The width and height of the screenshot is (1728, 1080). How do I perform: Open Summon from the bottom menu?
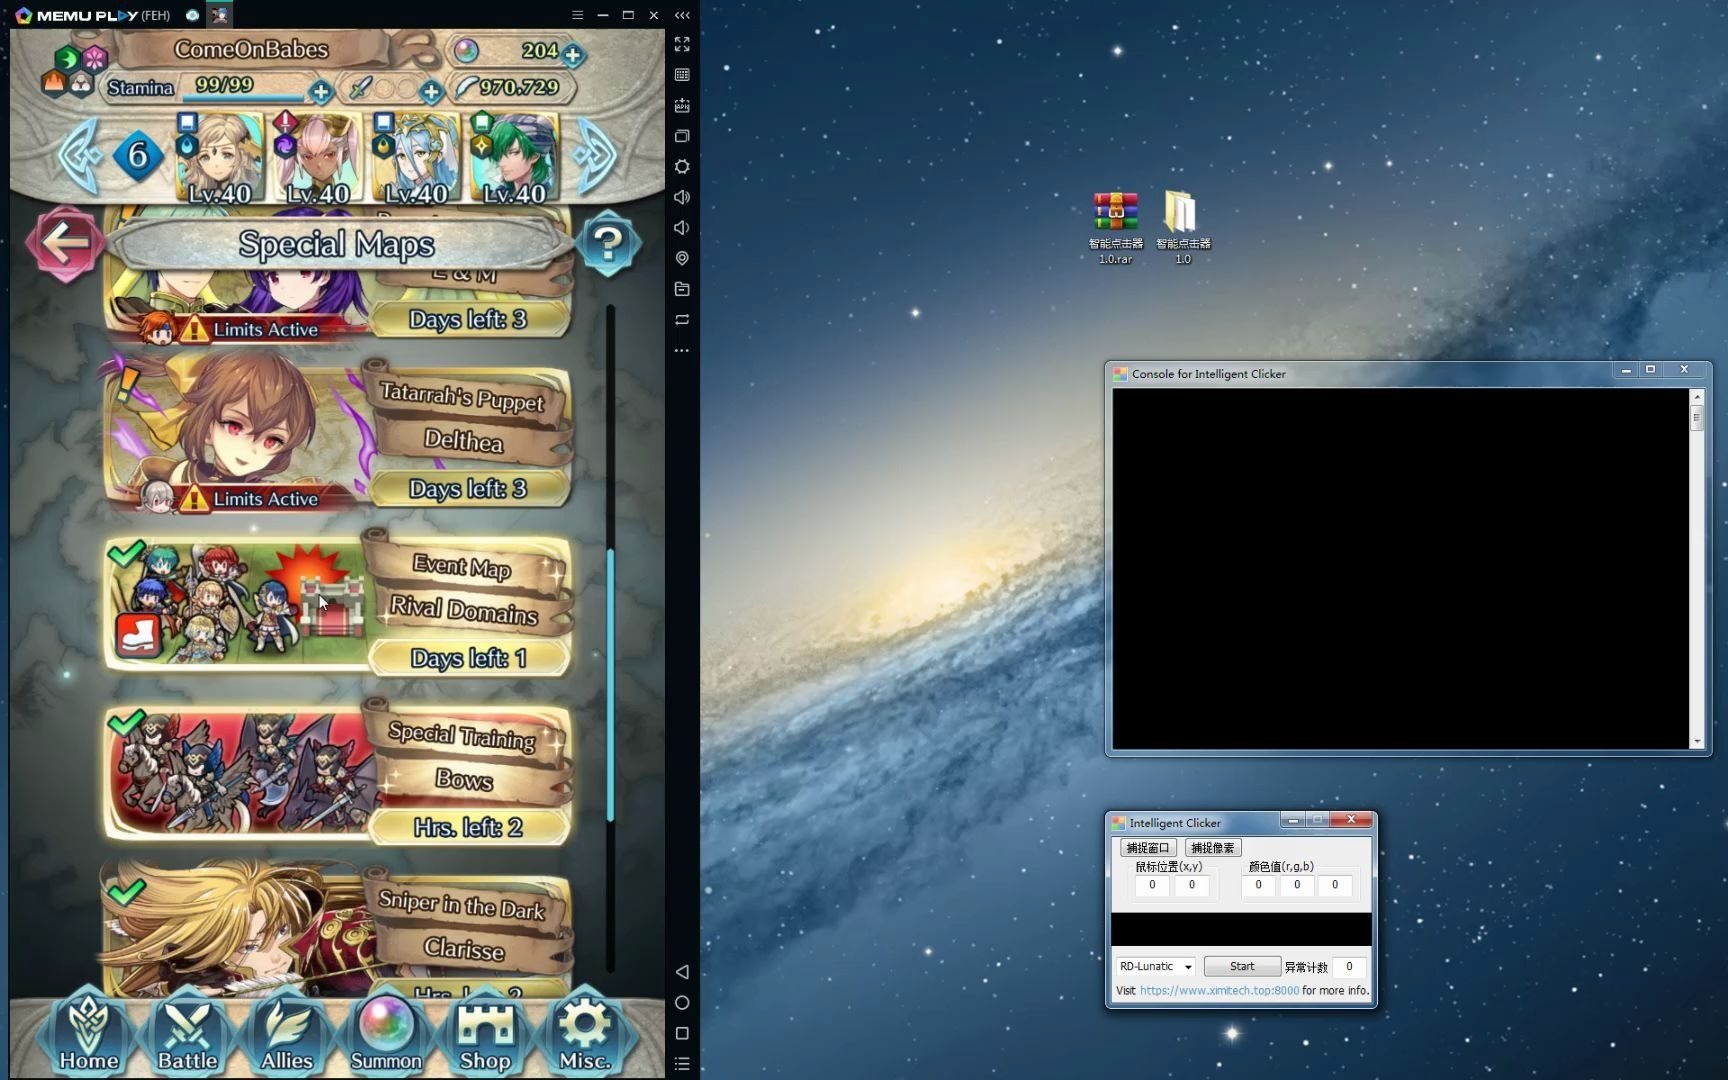[x=386, y=1032]
